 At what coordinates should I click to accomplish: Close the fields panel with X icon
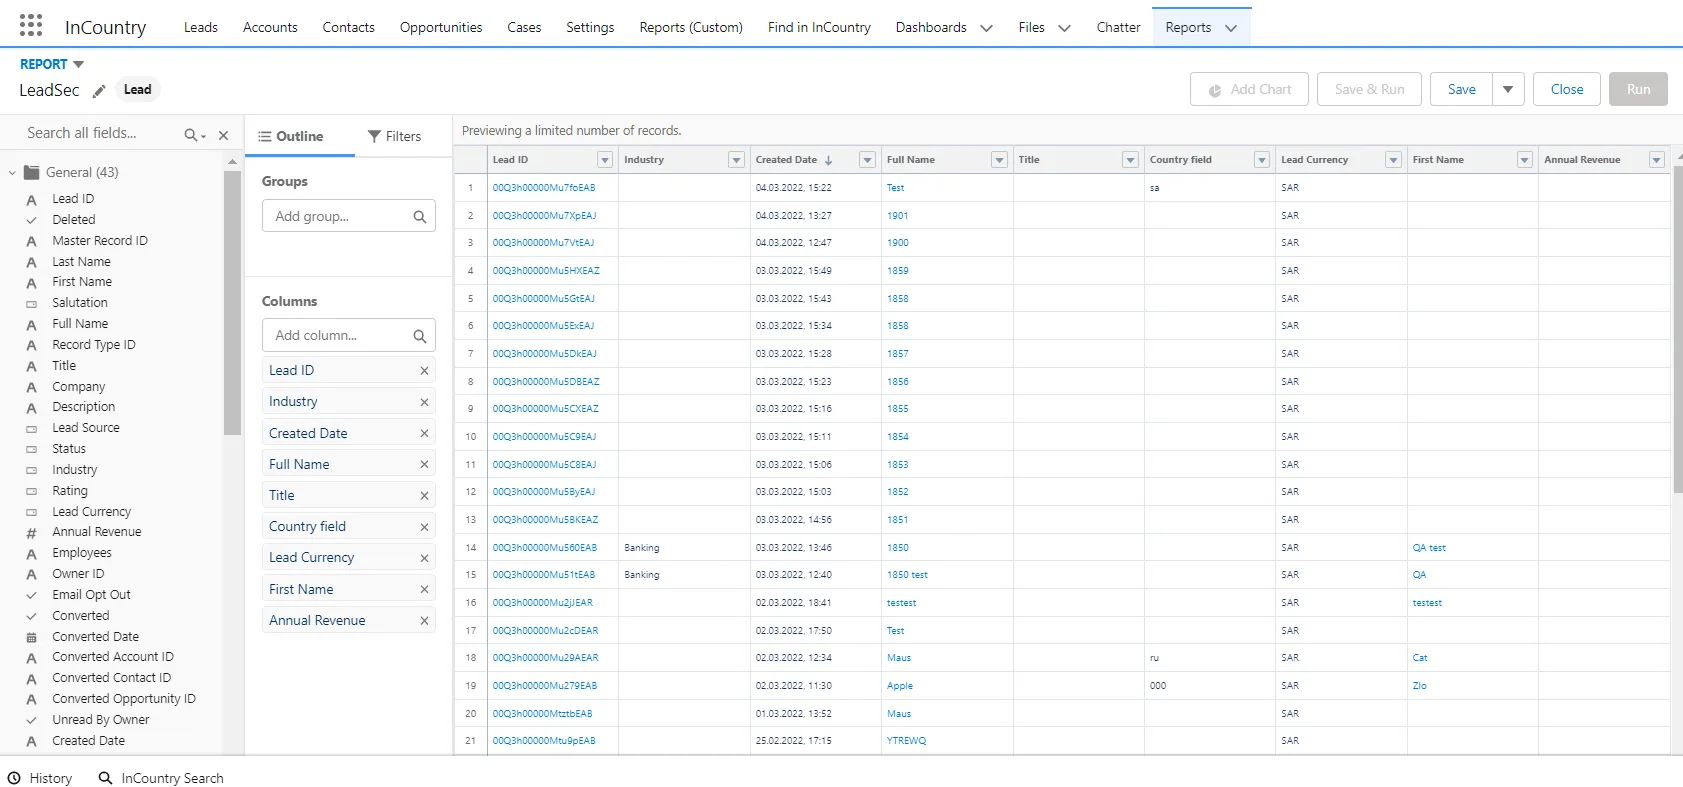(x=223, y=135)
